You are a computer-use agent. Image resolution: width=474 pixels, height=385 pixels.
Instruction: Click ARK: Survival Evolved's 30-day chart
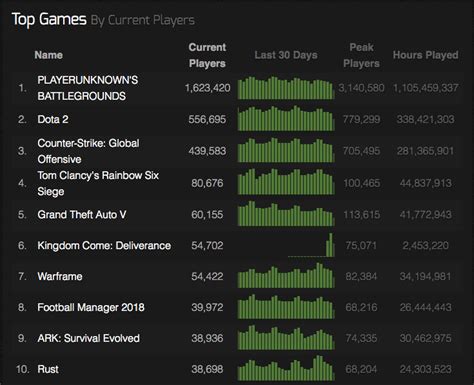tap(286, 337)
